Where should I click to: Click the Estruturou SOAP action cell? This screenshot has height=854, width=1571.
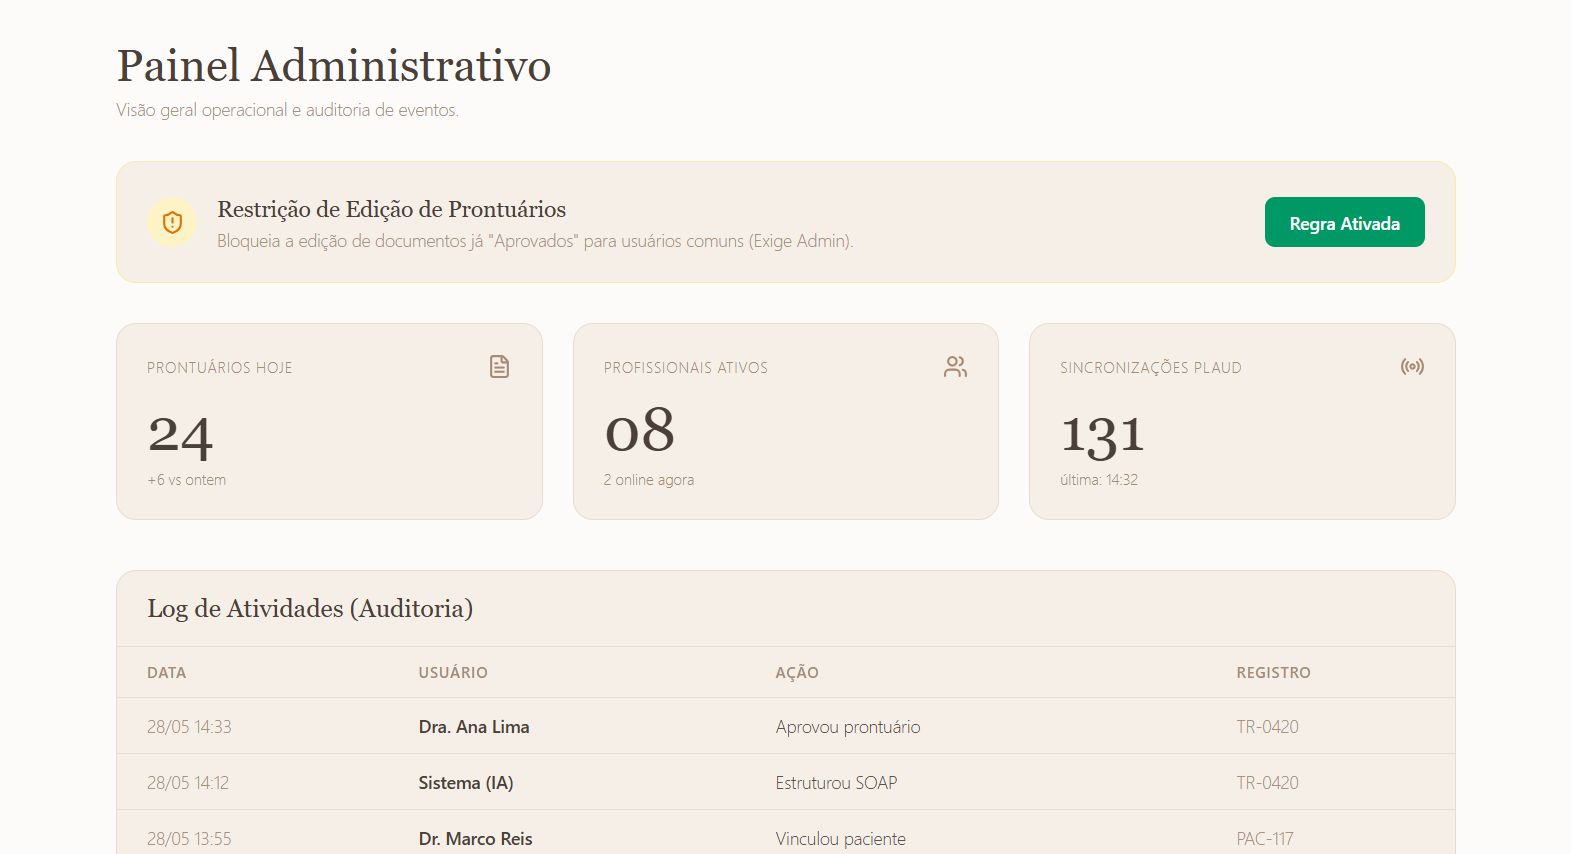(x=837, y=783)
